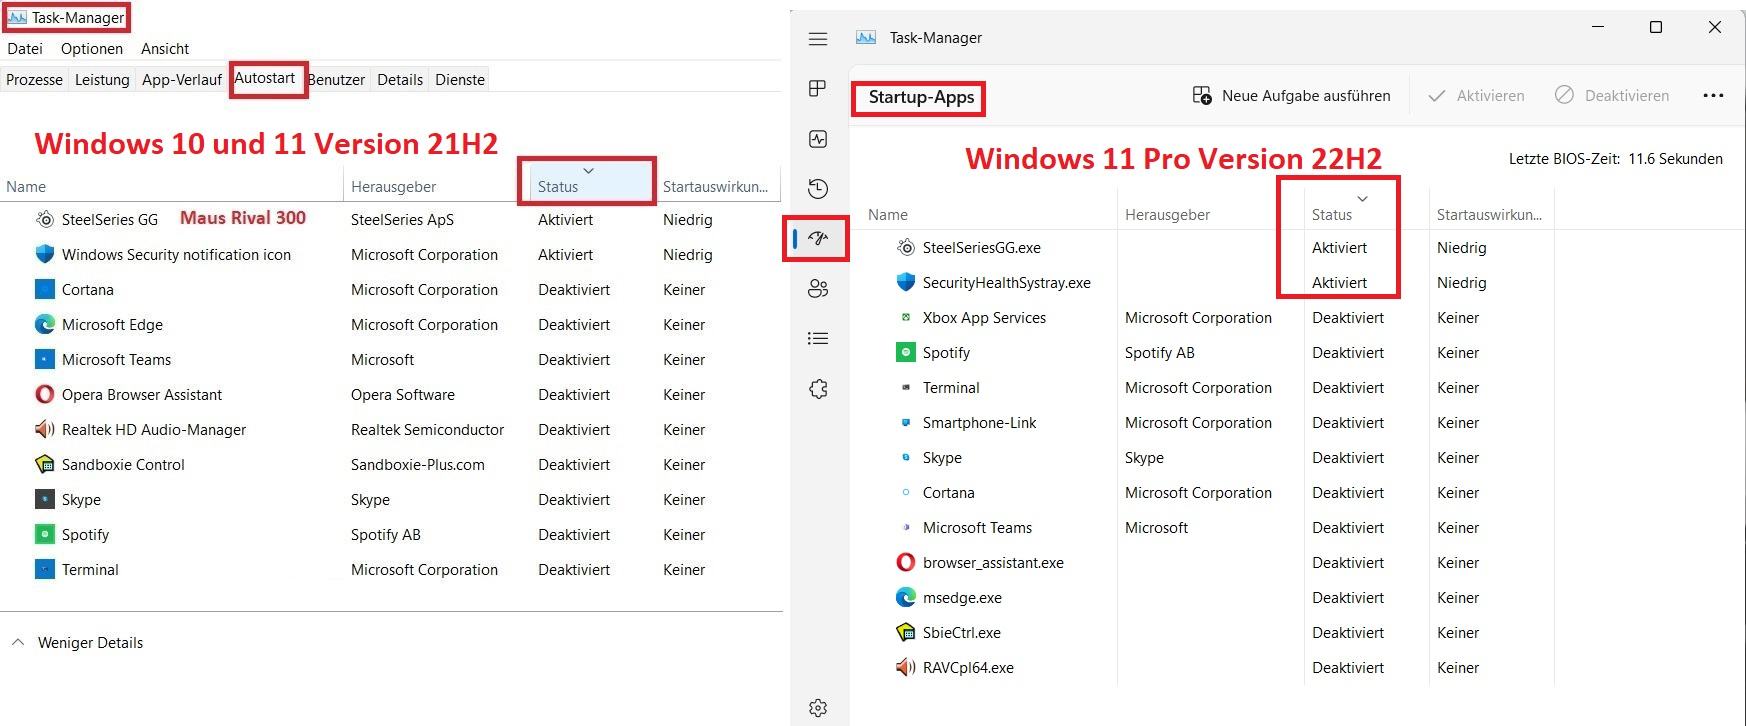
Task: Sort by Startauswirkung column in left window
Action: coord(716,186)
